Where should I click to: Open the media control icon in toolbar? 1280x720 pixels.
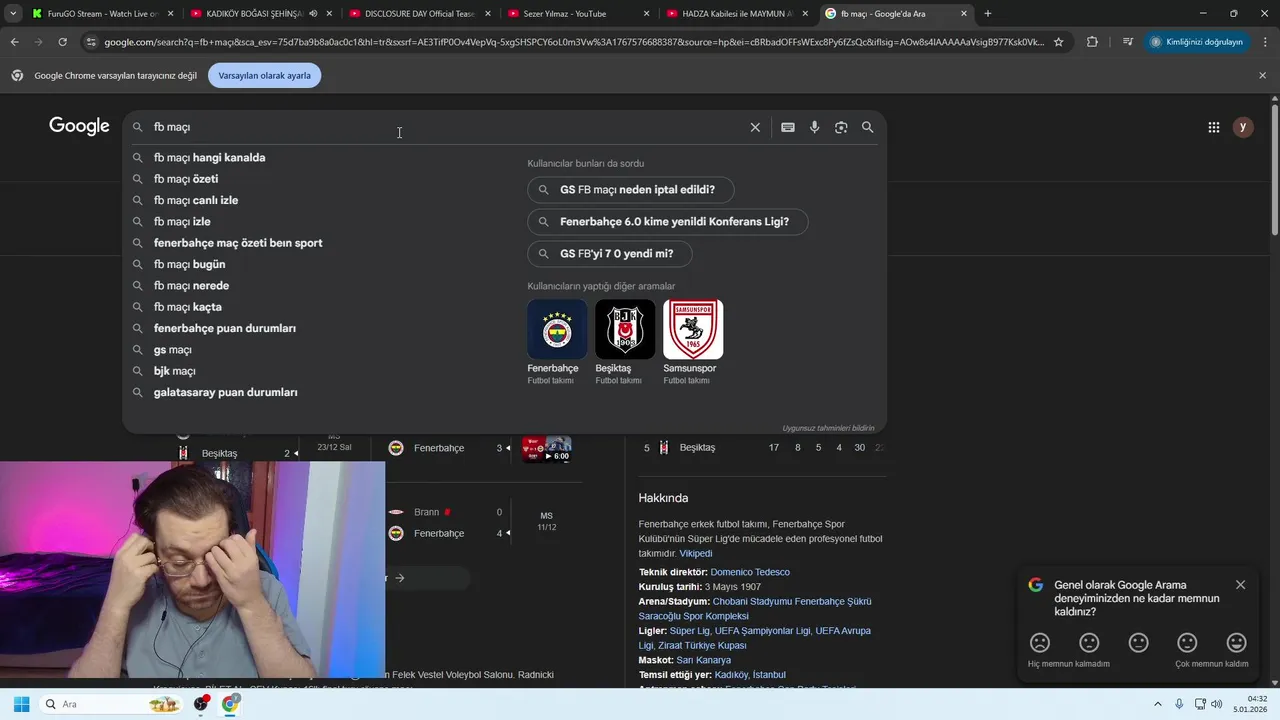(x=1128, y=42)
